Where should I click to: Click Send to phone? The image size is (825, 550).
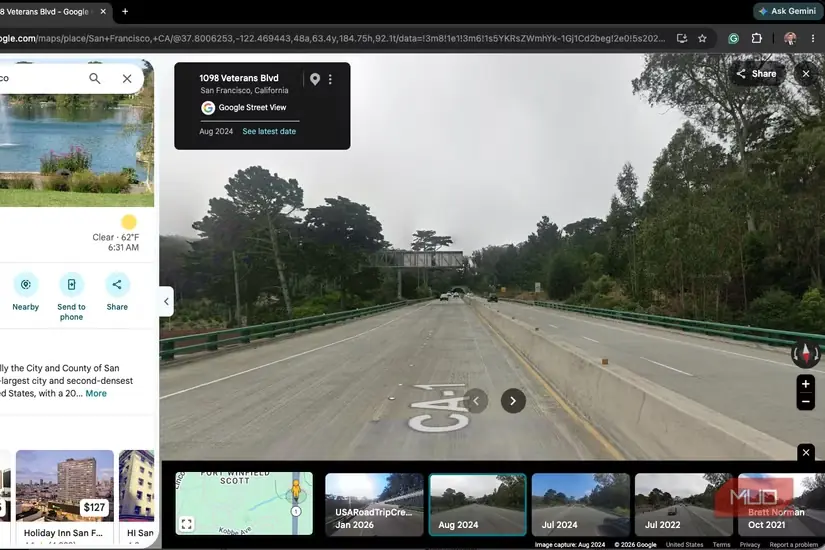pyautogui.click(x=71, y=297)
